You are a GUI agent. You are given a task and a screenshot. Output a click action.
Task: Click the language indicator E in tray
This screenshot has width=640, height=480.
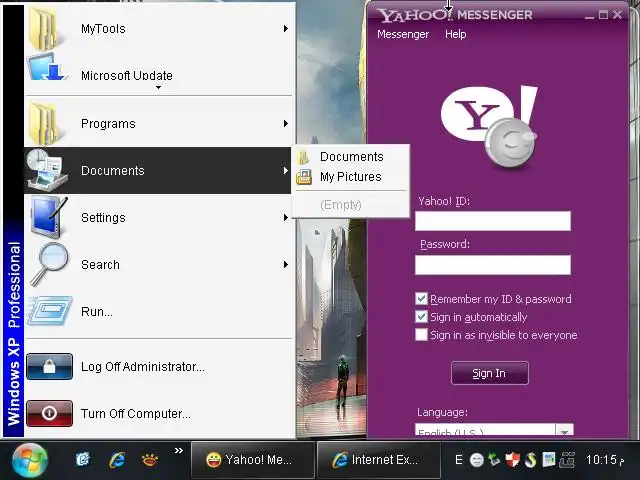[459, 460]
